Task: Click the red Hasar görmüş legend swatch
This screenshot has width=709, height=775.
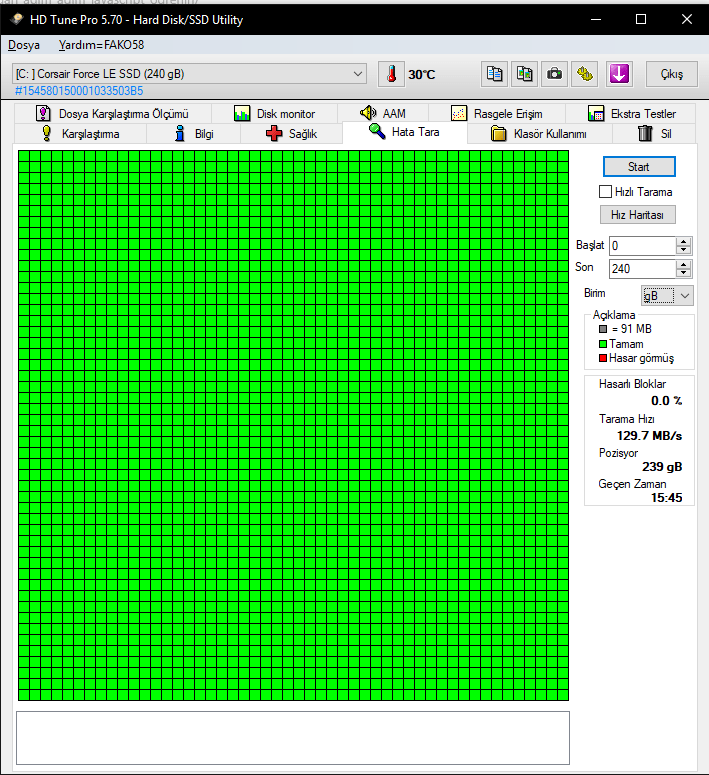Action: [x=603, y=358]
